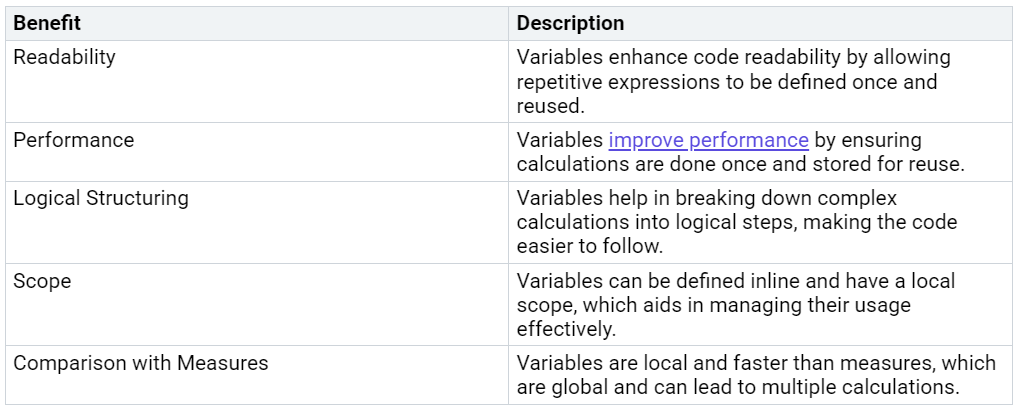
Task: Select the Readability row label
Action: tap(64, 57)
